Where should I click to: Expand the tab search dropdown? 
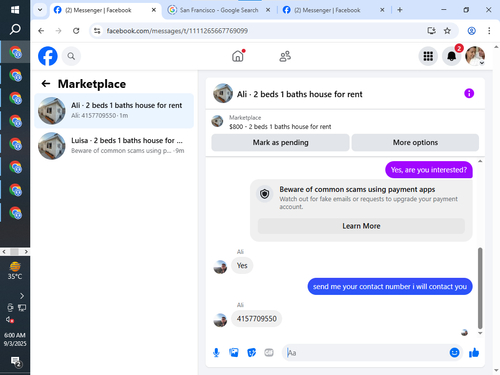coord(40,10)
